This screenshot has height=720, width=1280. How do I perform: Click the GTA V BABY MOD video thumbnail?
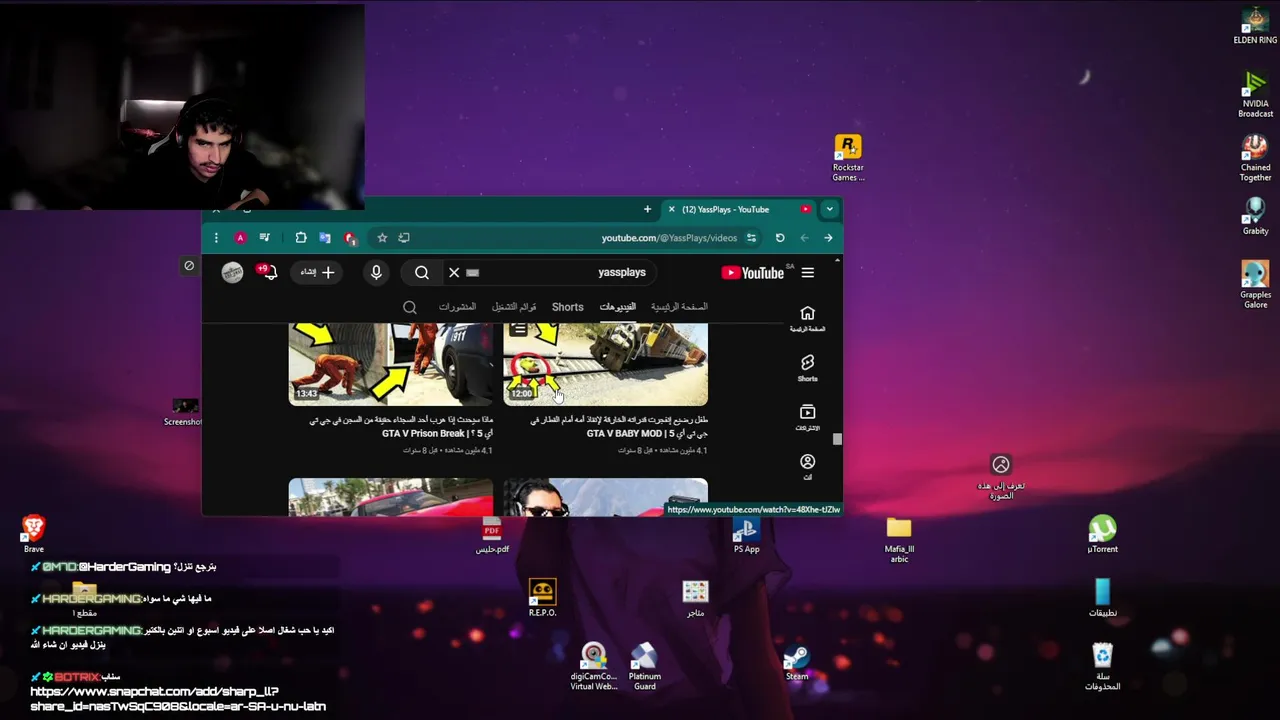(605, 363)
